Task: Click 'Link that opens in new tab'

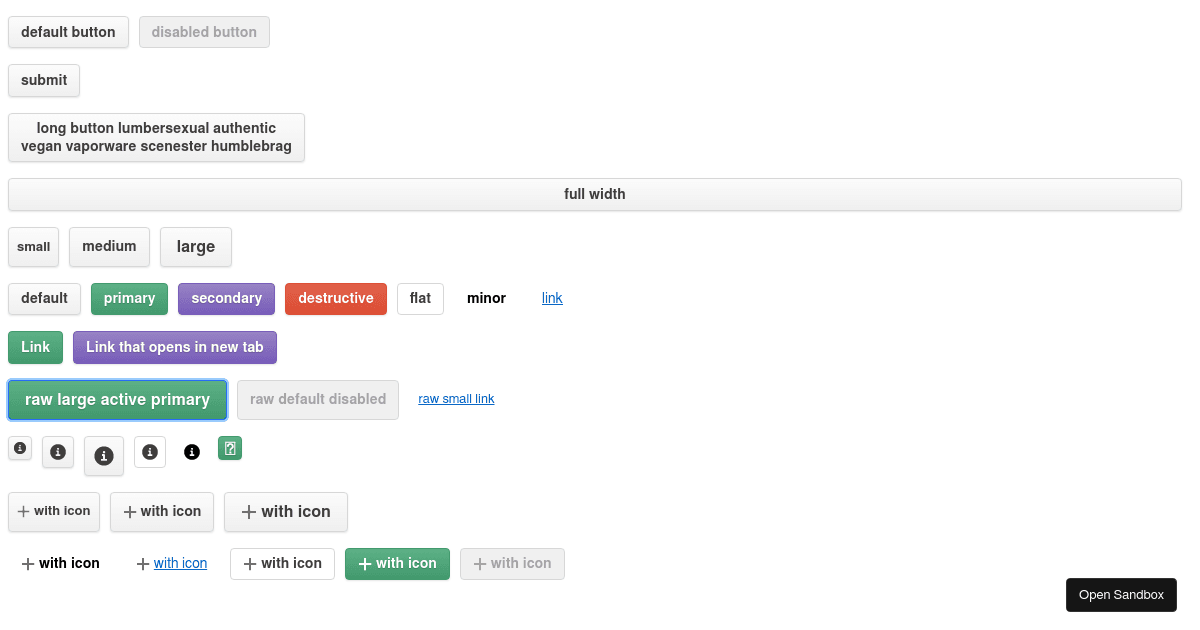Action: click(x=174, y=347)
